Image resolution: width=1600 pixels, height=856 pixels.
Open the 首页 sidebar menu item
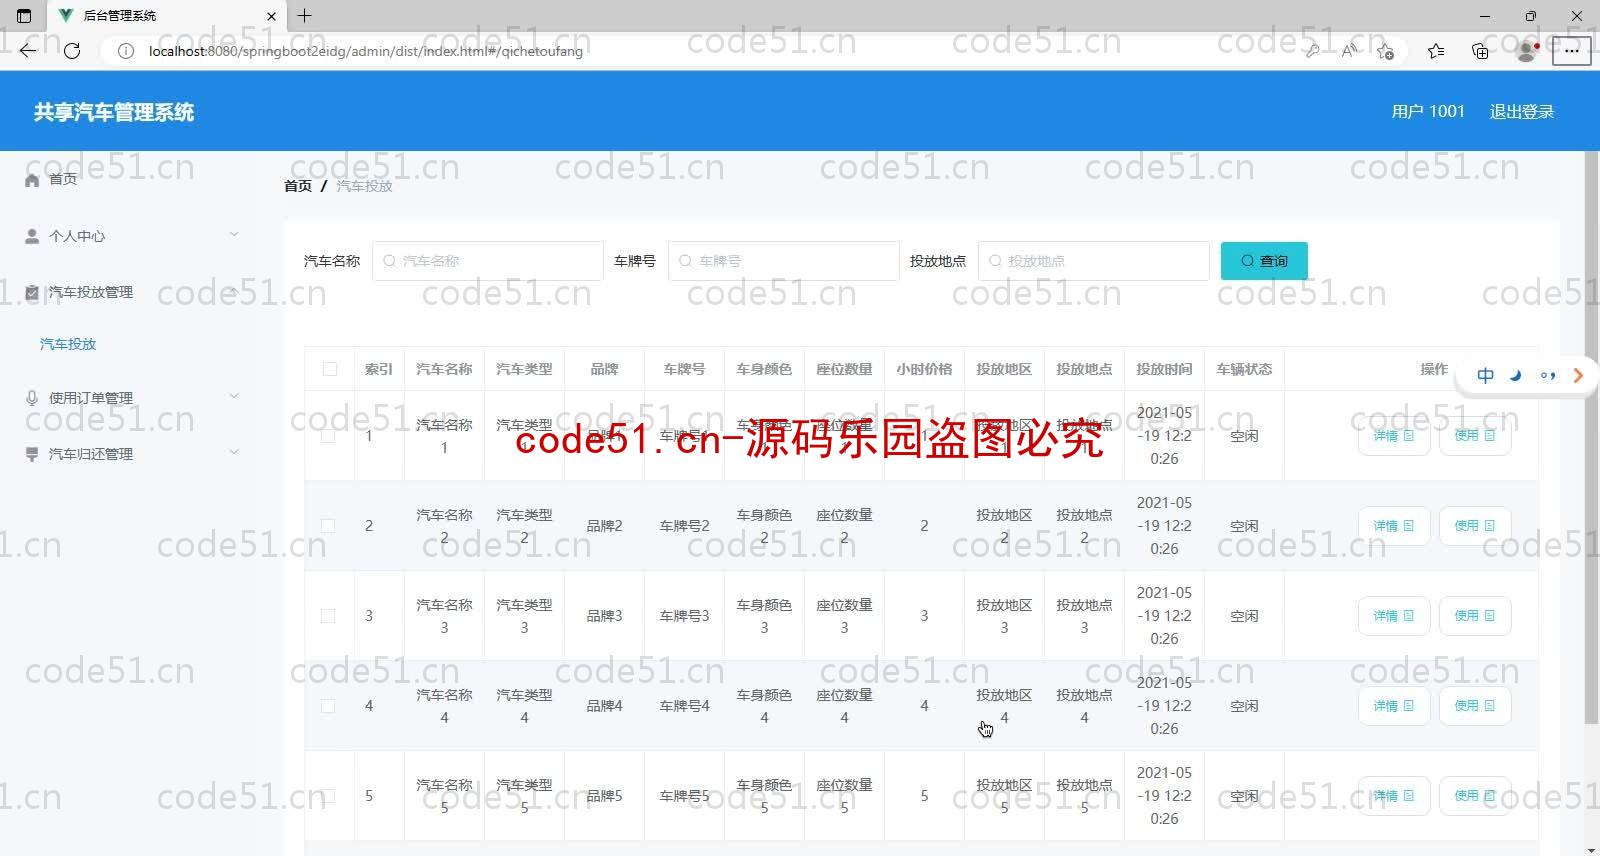(x=130, y=179)
